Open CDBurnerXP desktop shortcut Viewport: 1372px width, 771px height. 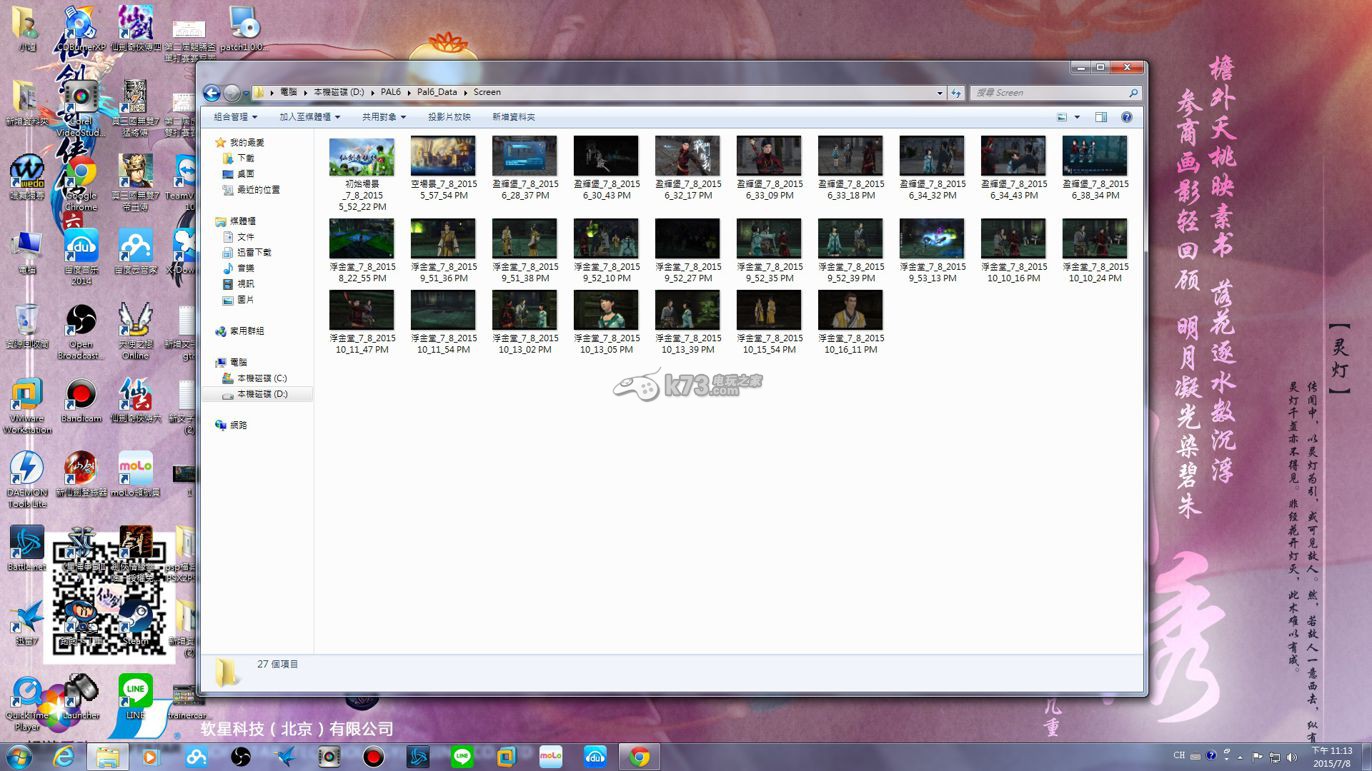[x=81, y=29]
